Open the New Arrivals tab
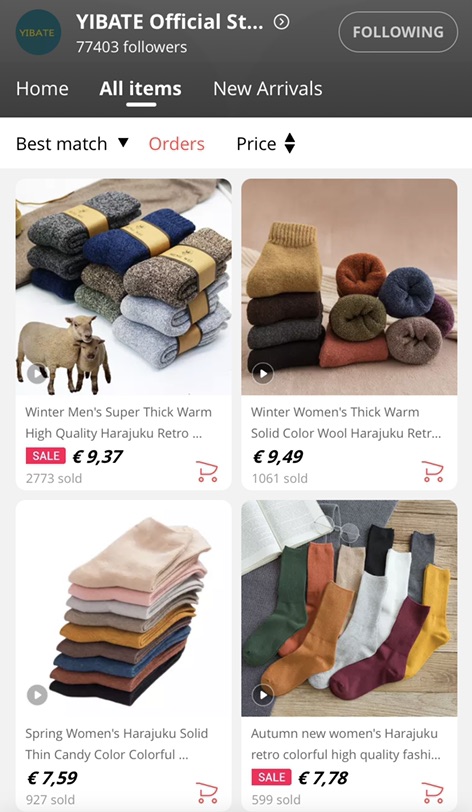 point(268,89)
